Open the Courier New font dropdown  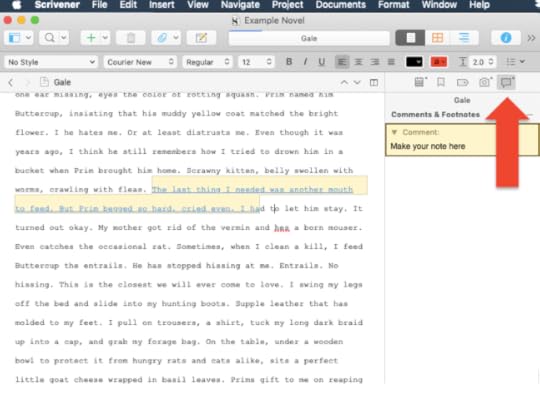pyautogui.click(x=140, y=62)
